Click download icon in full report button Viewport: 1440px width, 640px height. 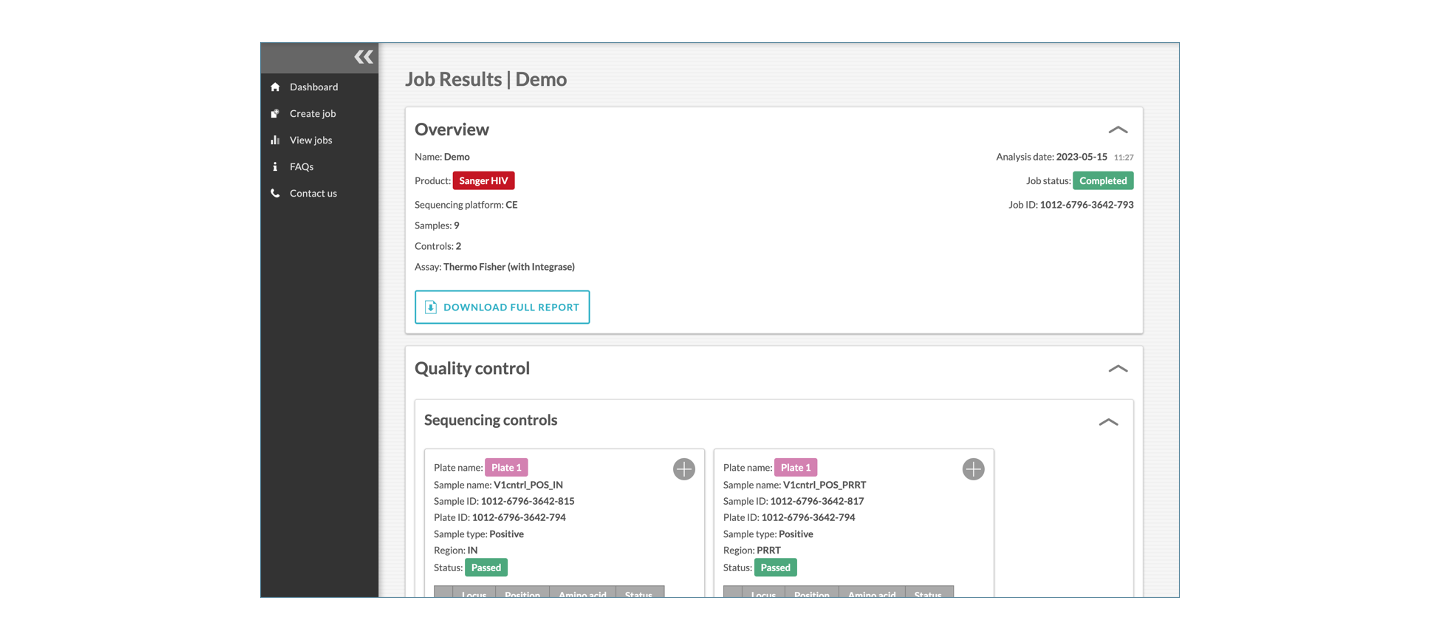[x=431, y=307]
